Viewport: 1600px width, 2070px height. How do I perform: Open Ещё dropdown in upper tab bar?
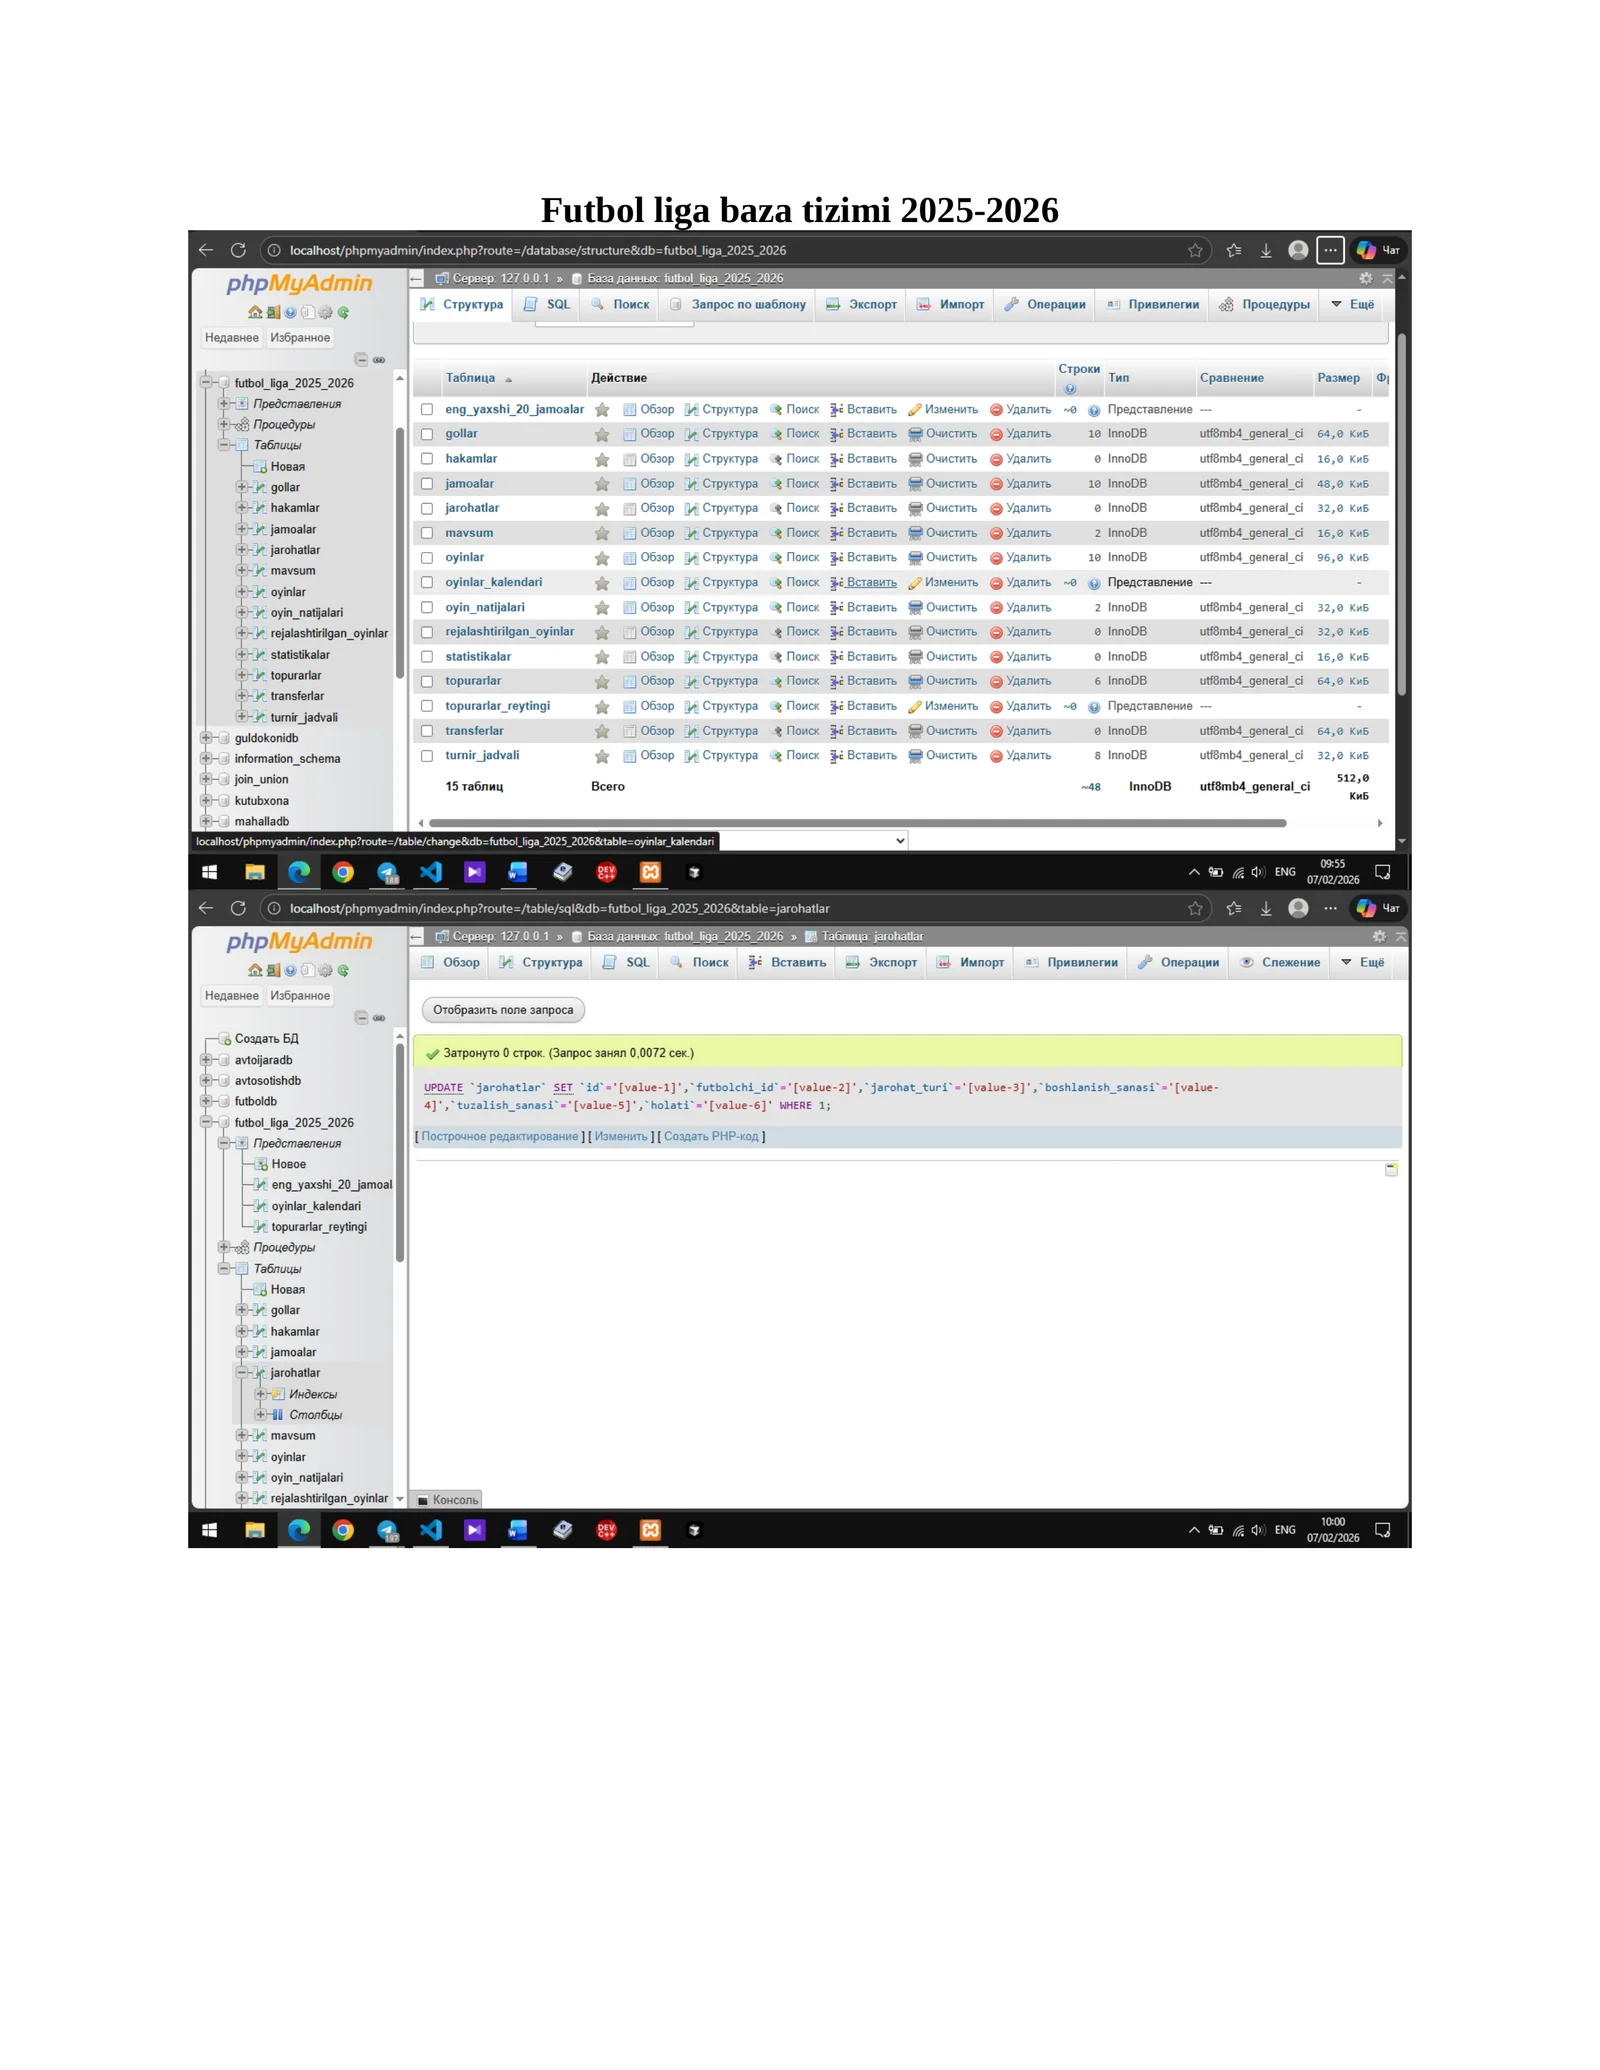point(1352,304)
